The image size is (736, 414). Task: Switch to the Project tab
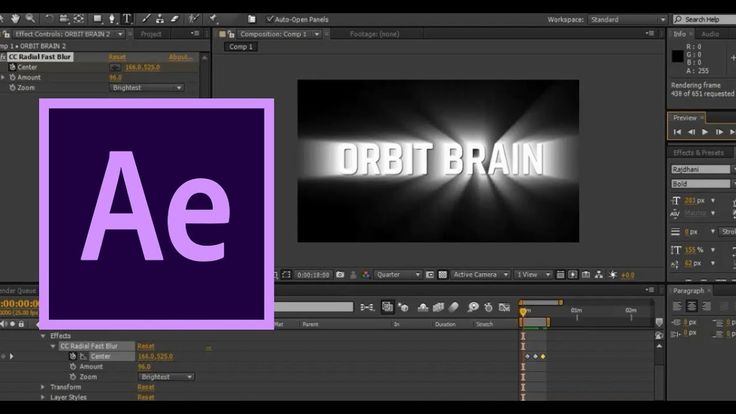151,34
